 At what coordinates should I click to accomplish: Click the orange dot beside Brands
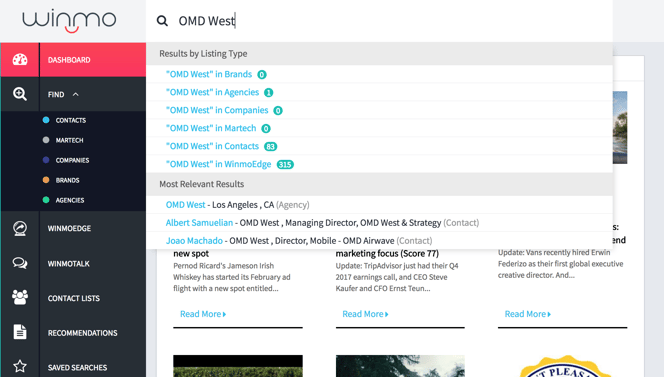[46, 180]
